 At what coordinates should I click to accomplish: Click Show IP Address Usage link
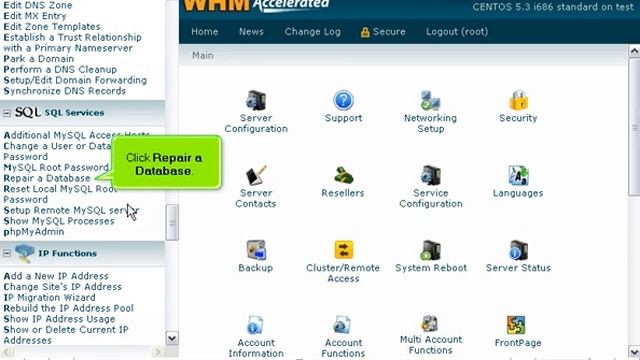[x=59, y=319]
